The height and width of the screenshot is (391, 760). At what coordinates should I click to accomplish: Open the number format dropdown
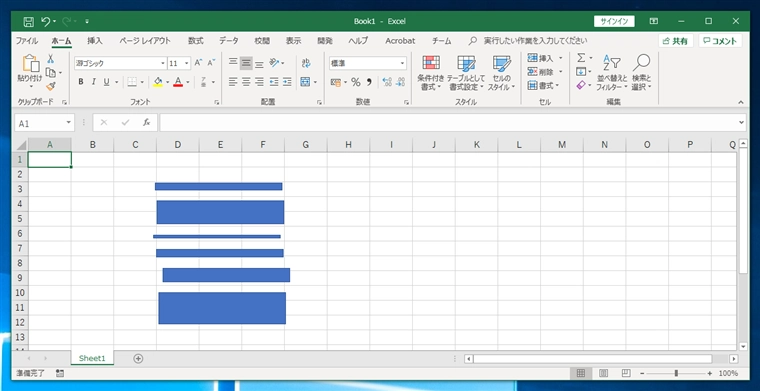(402, 63)
